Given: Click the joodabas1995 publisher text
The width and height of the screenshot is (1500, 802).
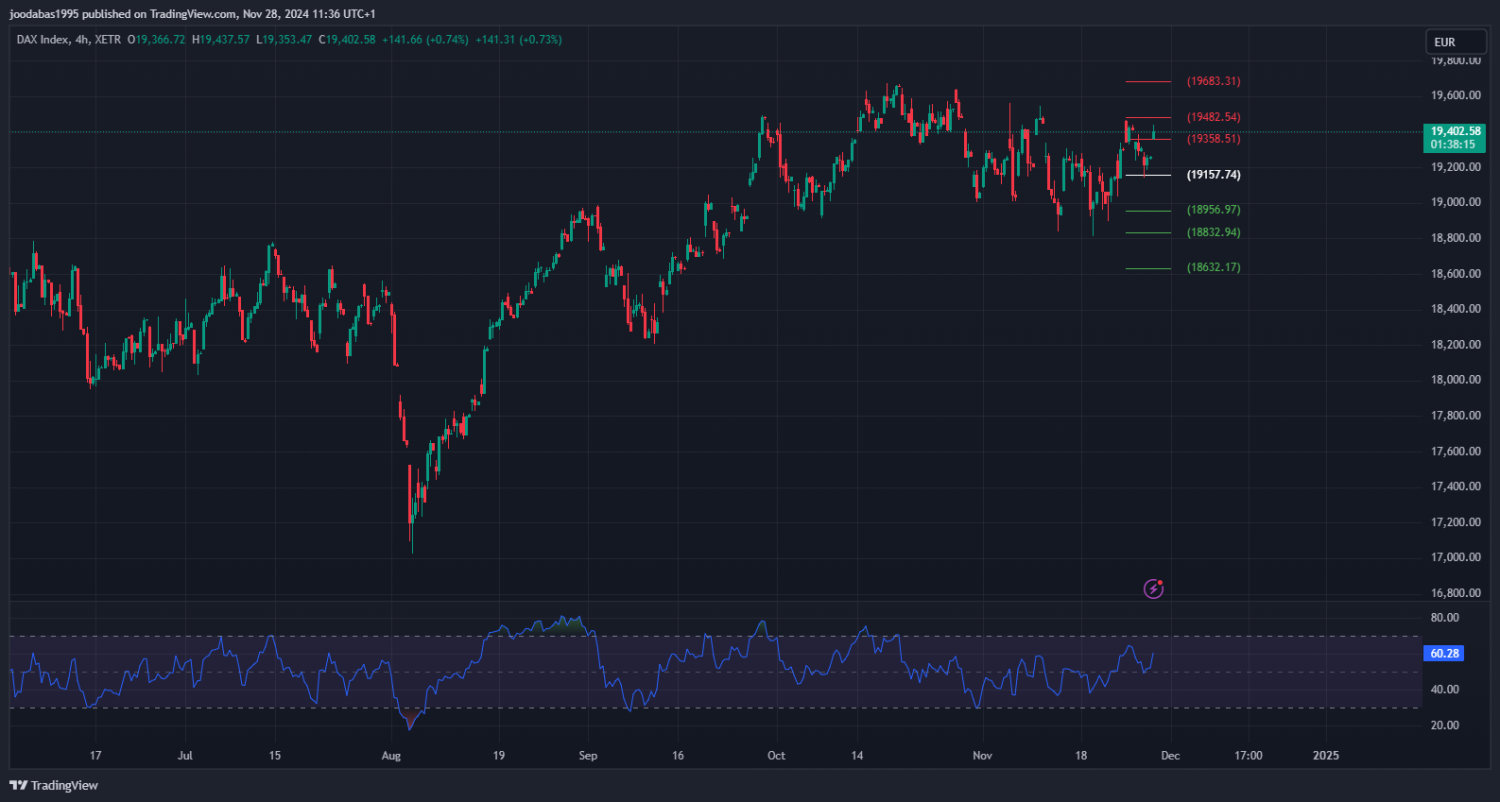Looking at the screenshot, I should (x=44, y=14).
